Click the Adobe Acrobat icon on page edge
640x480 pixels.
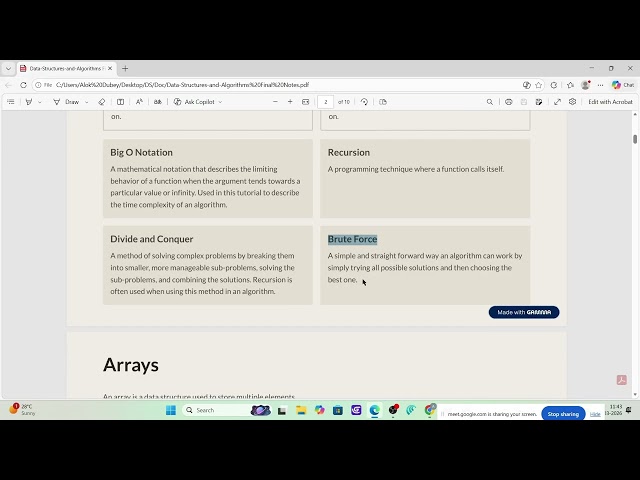pyautogui.click(x=622, y=380)
